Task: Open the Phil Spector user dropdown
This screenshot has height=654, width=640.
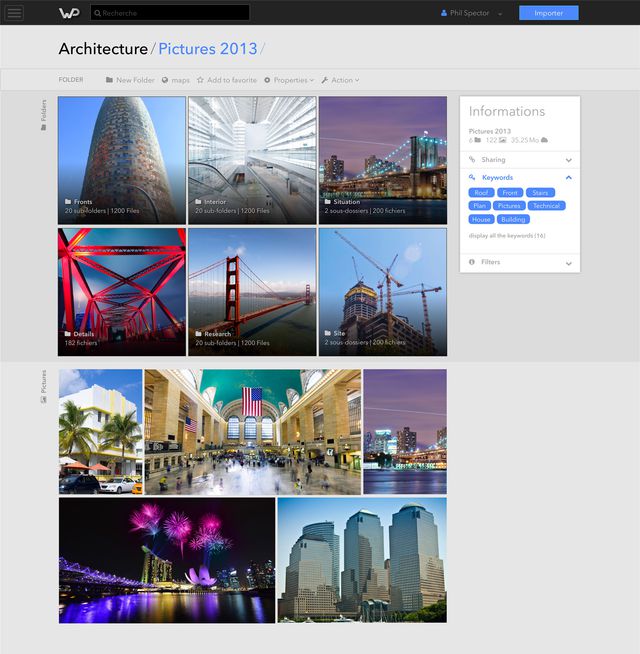Action: [471, 13]
